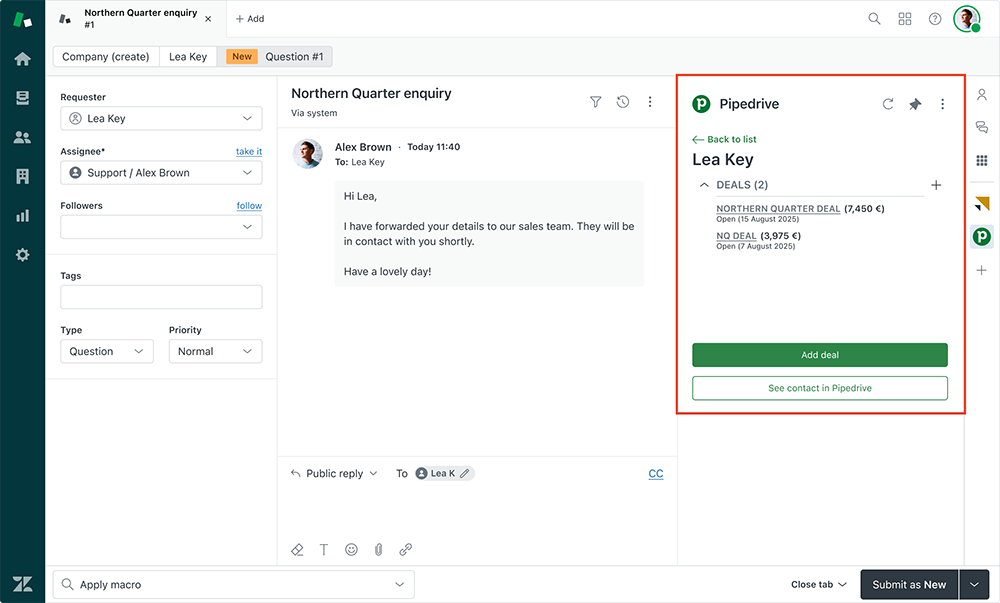Show ticket events history clock icon

pos(623,102)
